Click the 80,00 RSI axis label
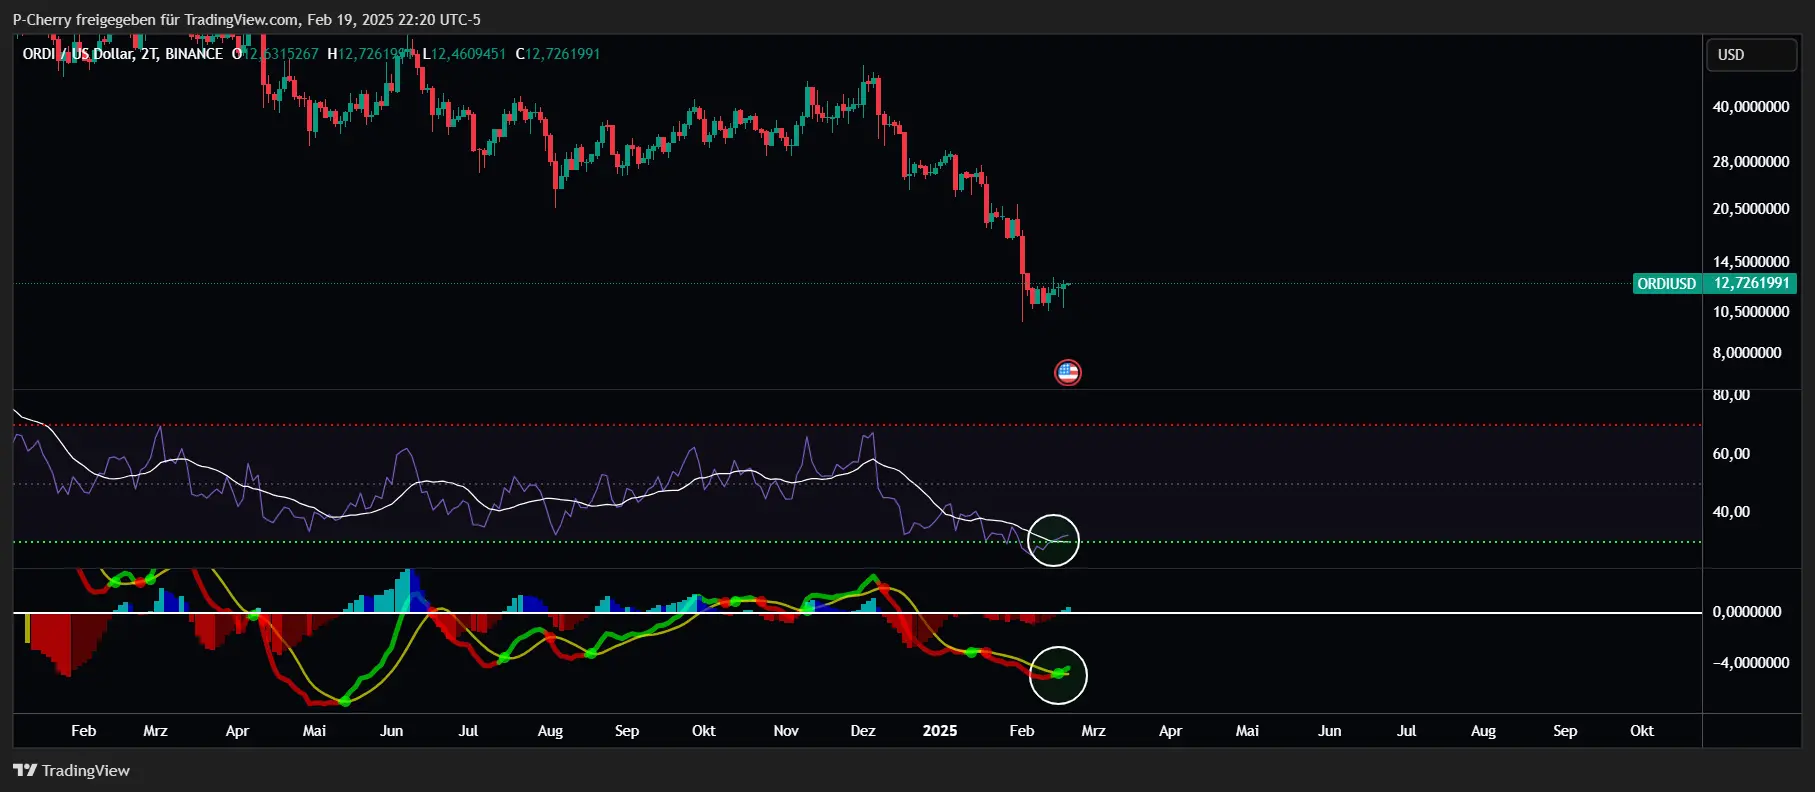Image resolution: width=1815 pixels, height=792 pixels. click(1731, 395)
